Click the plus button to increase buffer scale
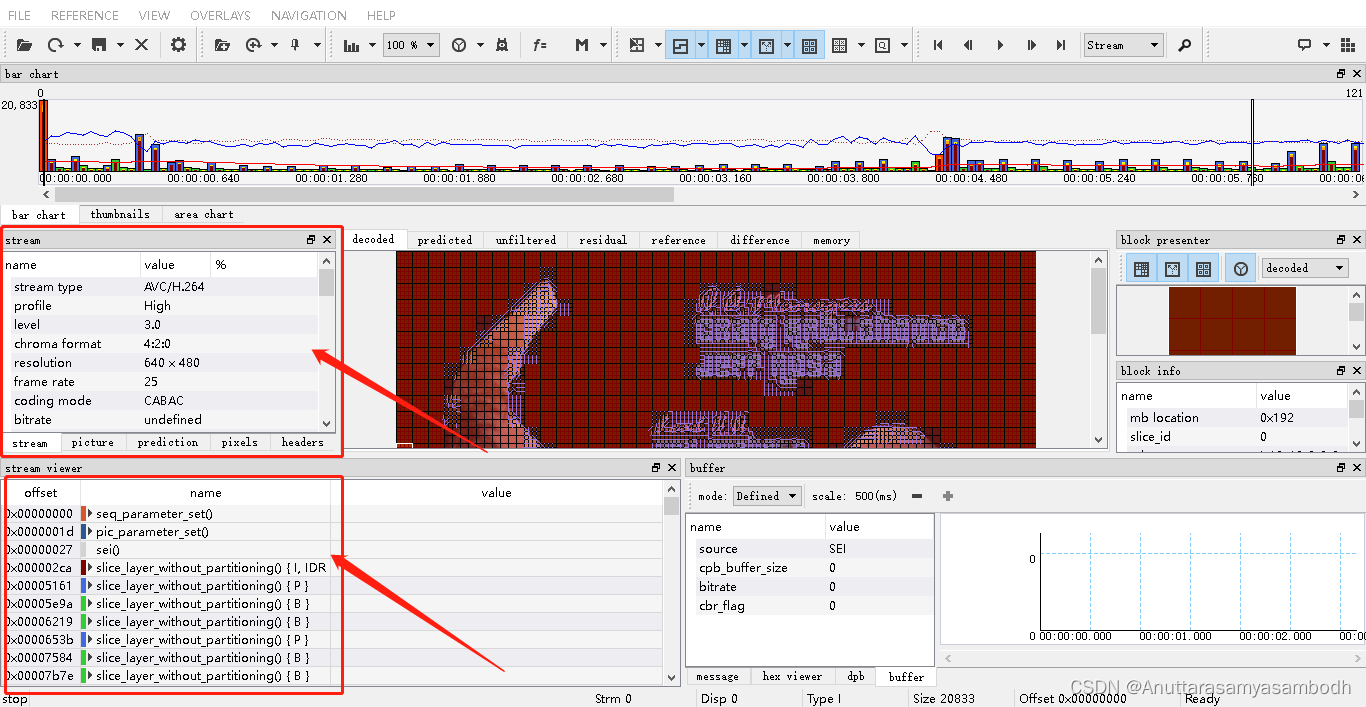 [x=948, y=496]
